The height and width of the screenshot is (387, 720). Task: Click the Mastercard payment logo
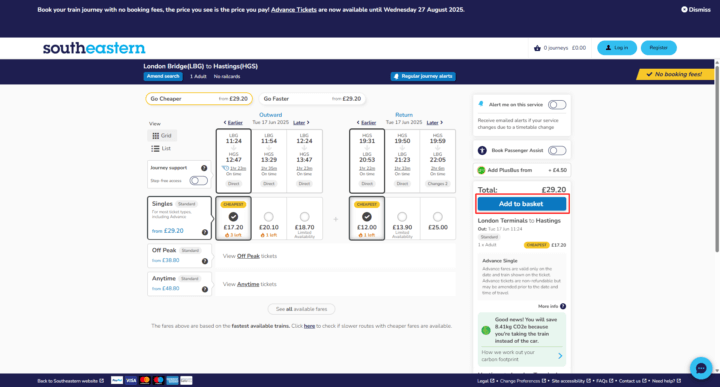click(x=145, y=380)
